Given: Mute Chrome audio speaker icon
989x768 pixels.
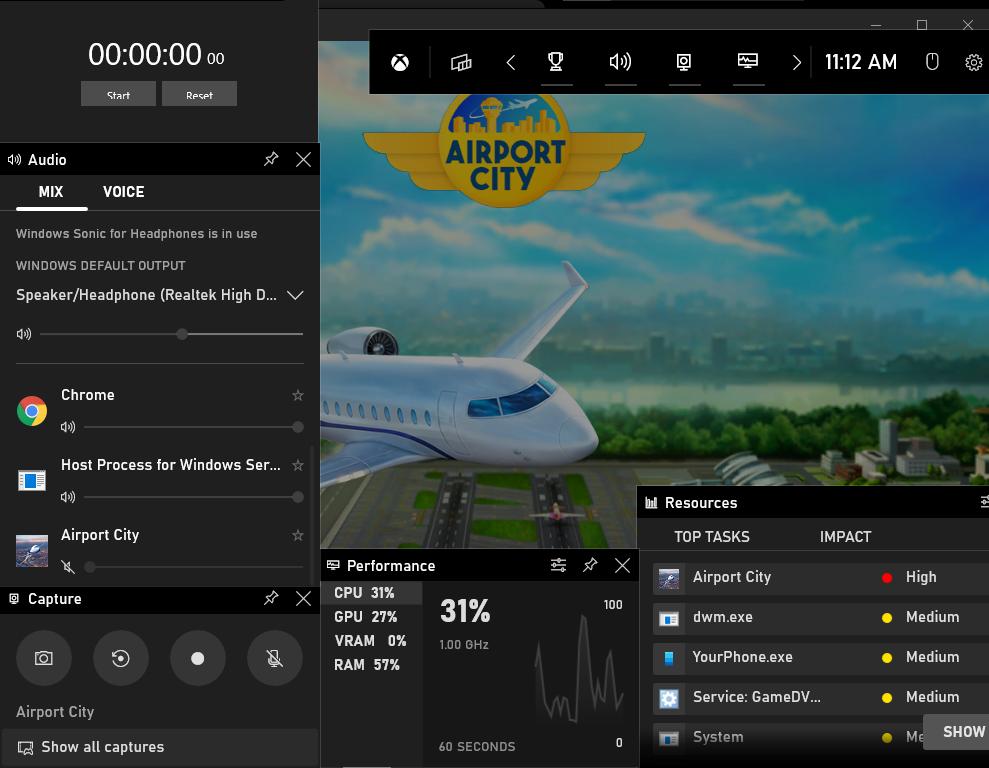Looking at the screenshot, I should coord(68,427).
